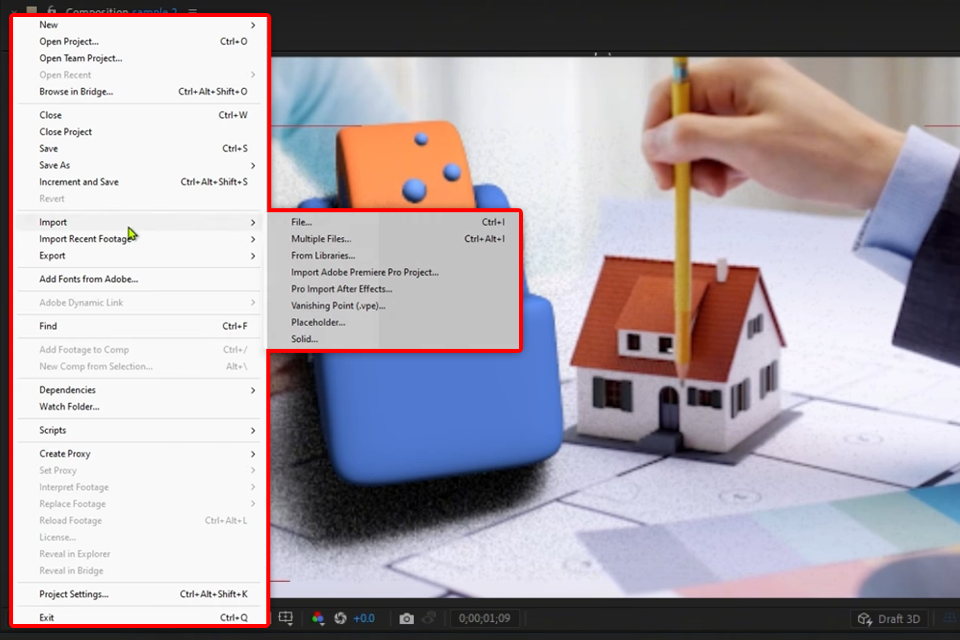
Task: Click the dimmed License... item
Action: 140,537
